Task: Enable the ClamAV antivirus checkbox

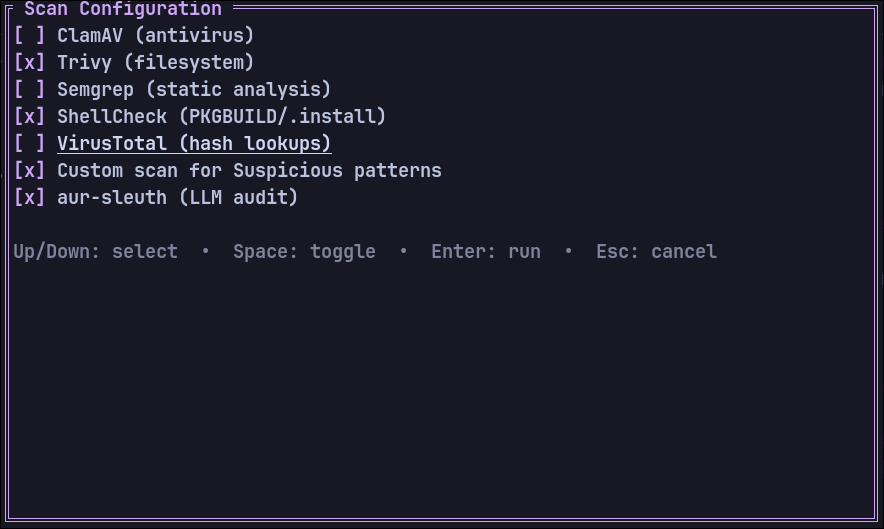Action: [29, 36]
